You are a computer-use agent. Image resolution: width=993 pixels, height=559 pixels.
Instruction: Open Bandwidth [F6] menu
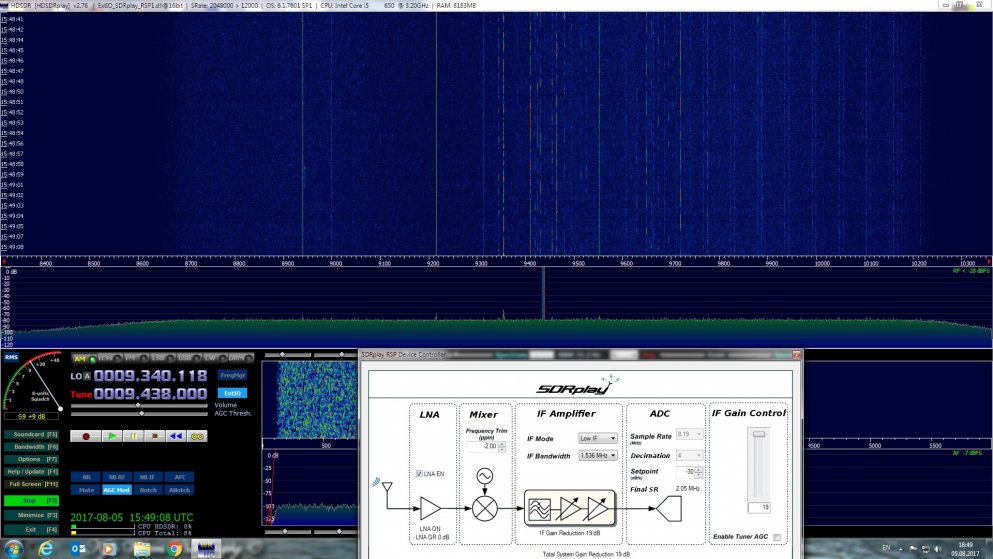(x=32, y=447)
